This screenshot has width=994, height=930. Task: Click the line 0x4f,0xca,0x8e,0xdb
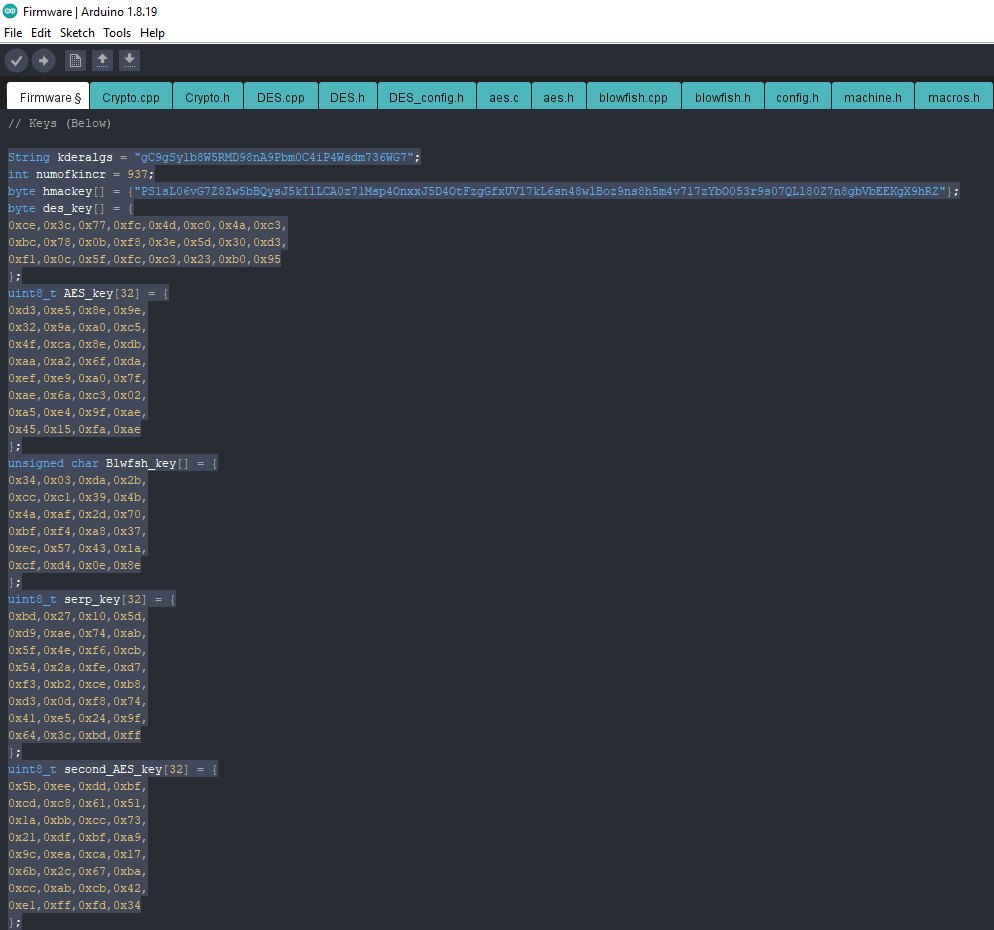coord(77,344)
